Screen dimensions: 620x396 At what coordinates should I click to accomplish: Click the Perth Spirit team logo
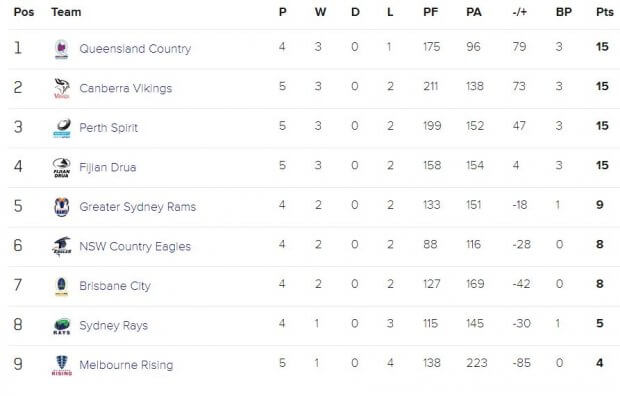(62, 128)
